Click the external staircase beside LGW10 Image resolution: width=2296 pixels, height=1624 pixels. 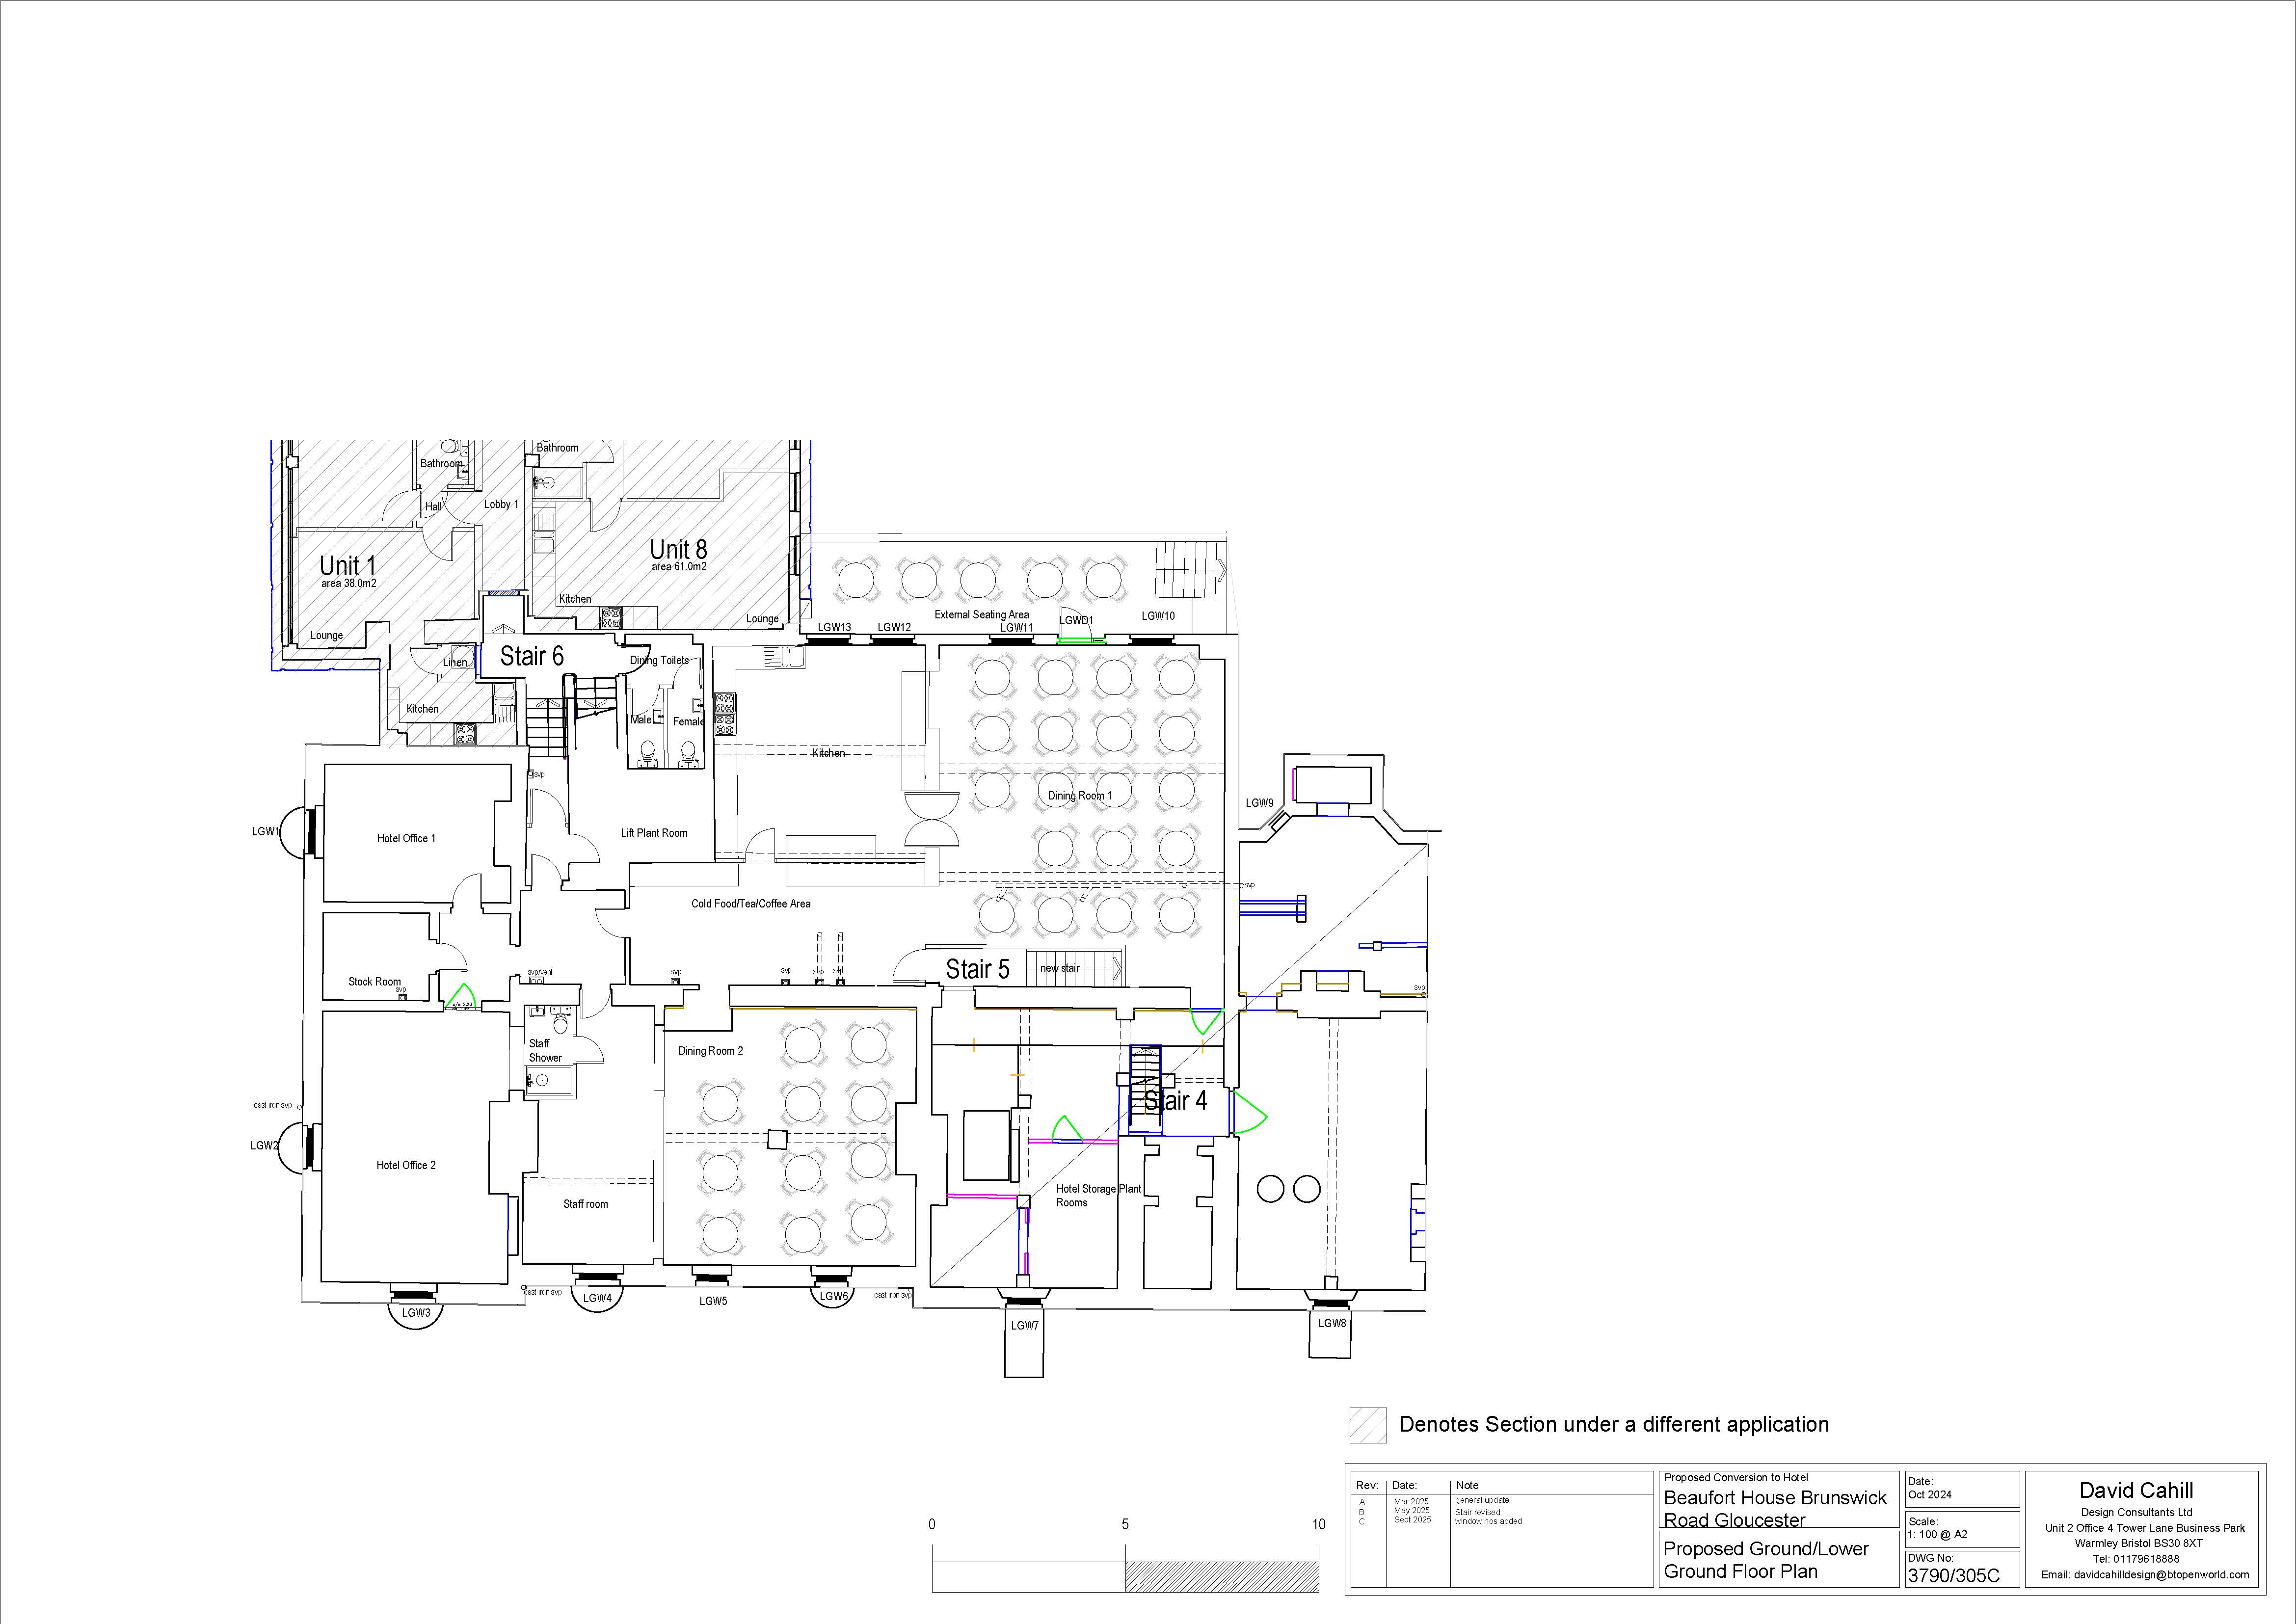point(1189,569)
